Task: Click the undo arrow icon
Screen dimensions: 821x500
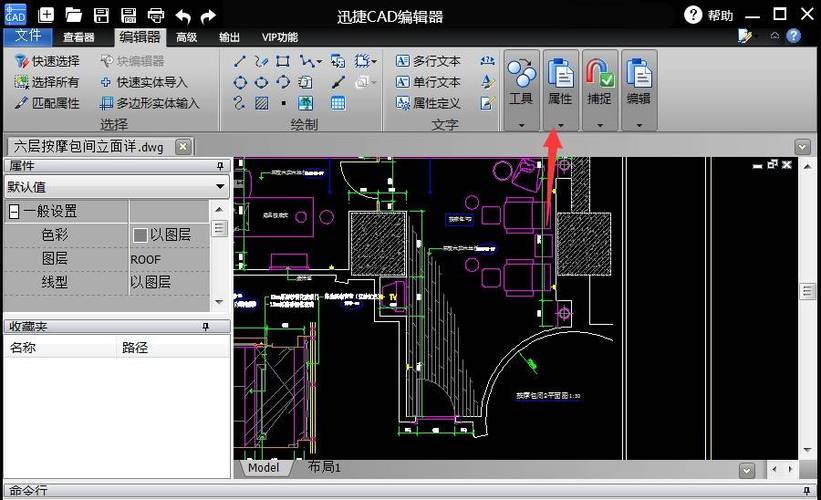Action: coord(182,15)
